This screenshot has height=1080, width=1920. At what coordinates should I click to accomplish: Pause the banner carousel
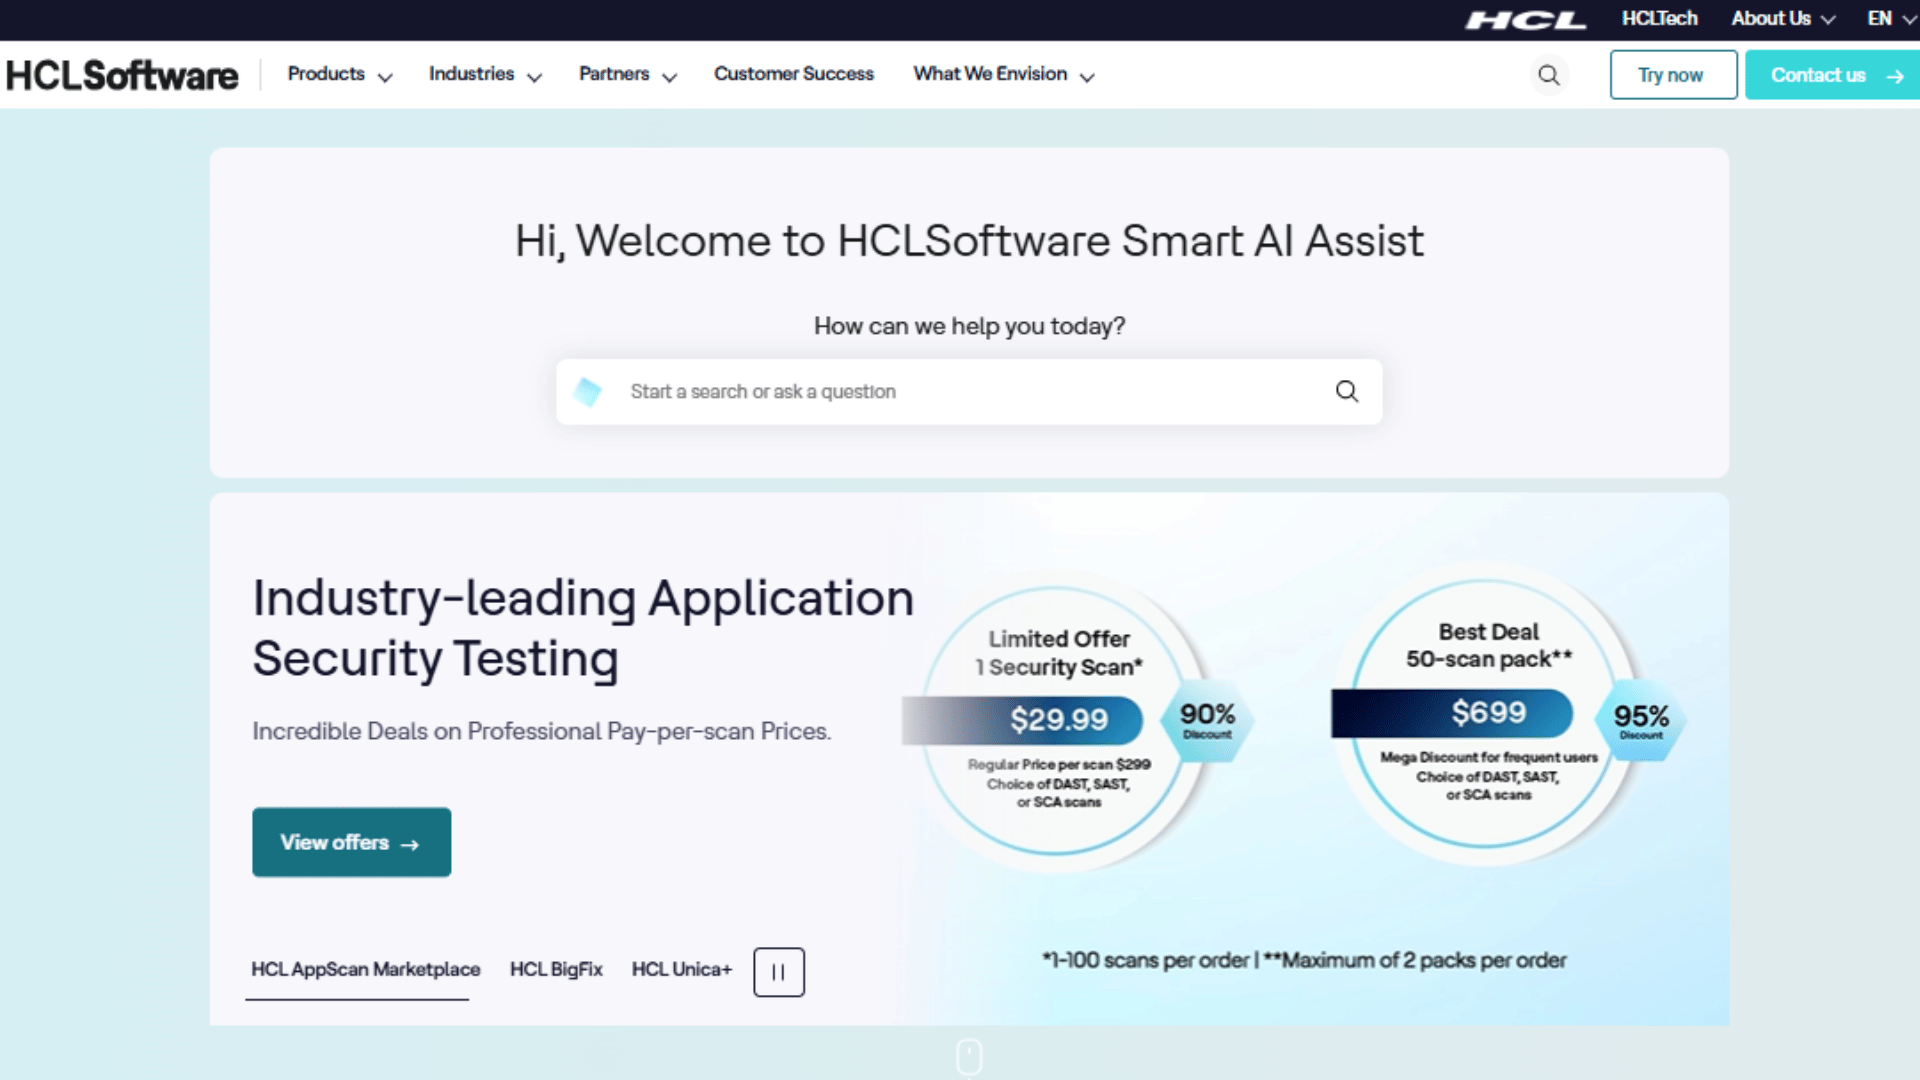click(779, 972)
